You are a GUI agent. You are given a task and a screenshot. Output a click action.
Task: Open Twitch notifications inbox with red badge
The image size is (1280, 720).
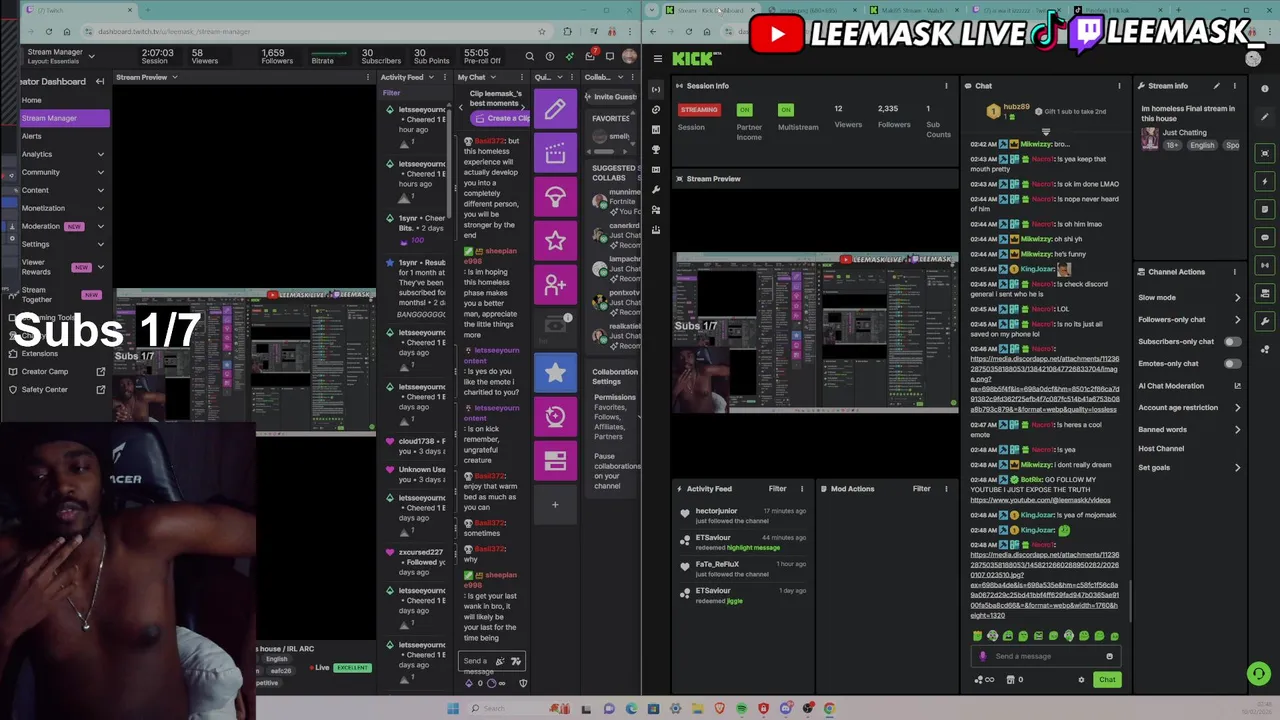pos(590,56)
